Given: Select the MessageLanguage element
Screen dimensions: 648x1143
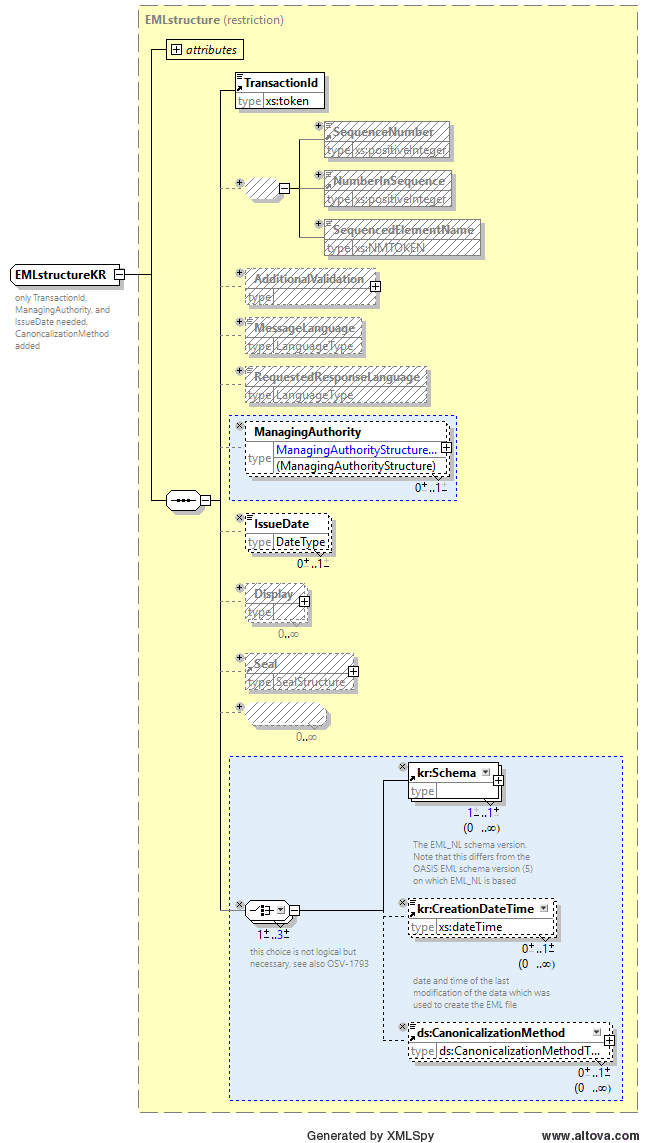Looking at the screenshot, I should tap(303, 336).
